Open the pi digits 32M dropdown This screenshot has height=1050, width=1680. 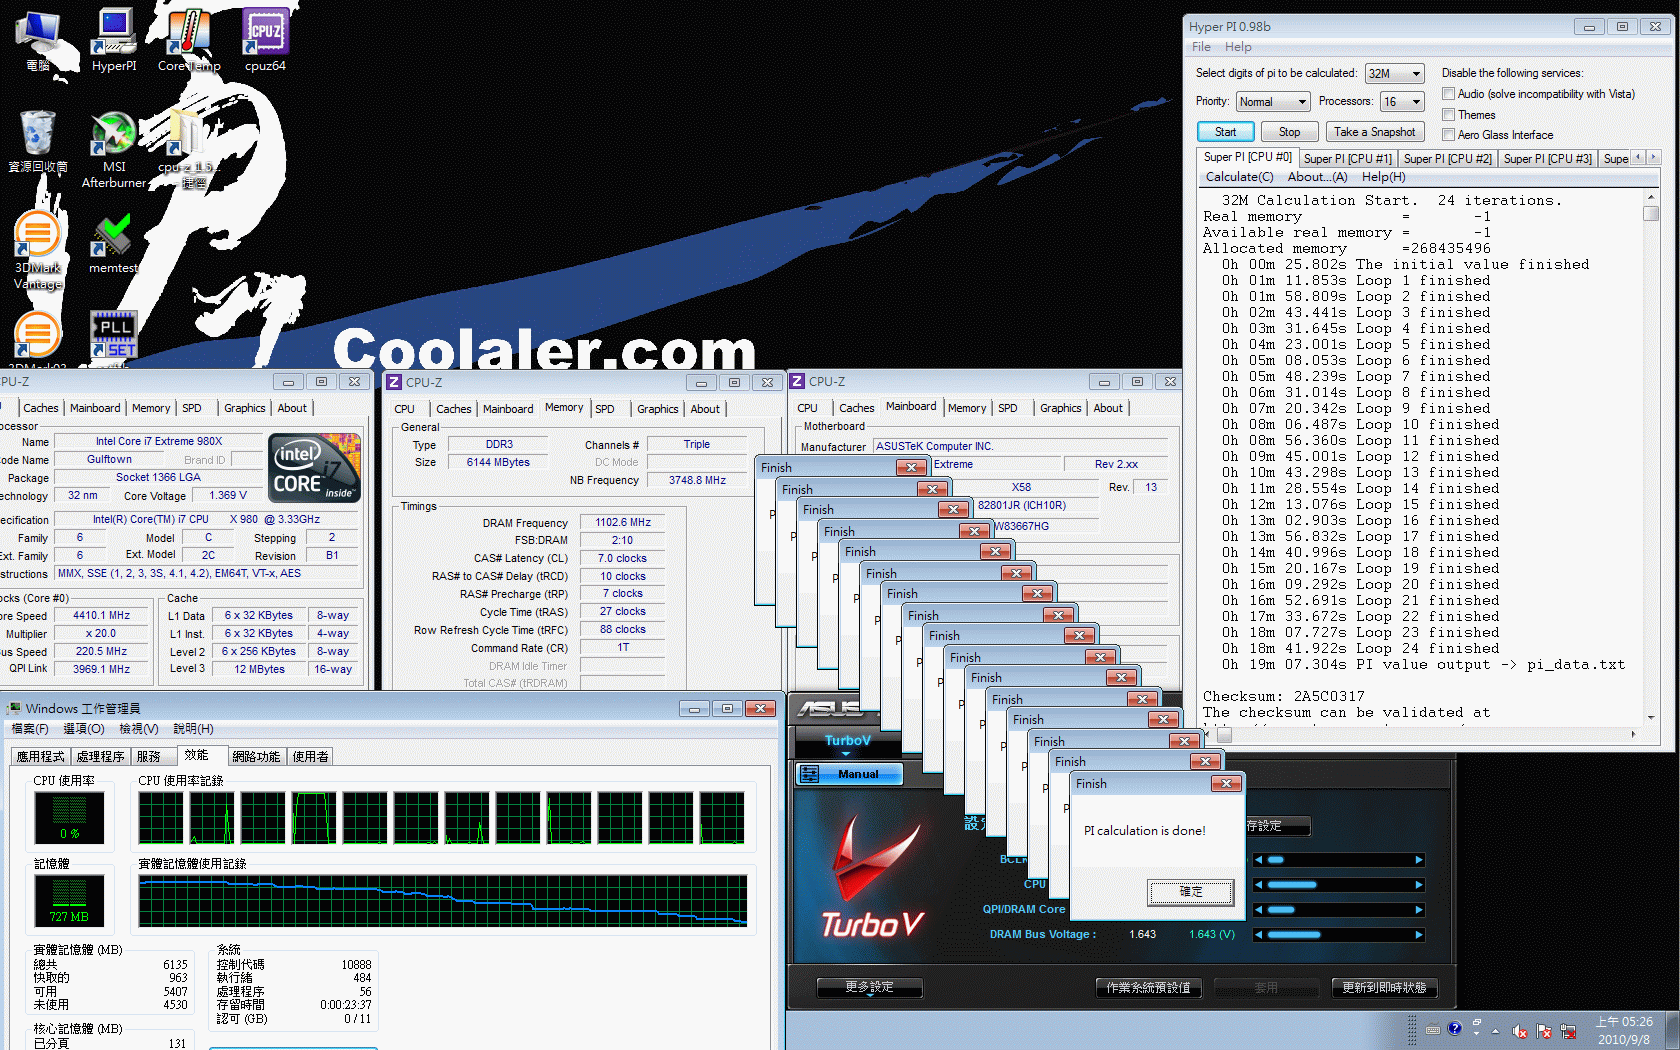(1394, 74)
